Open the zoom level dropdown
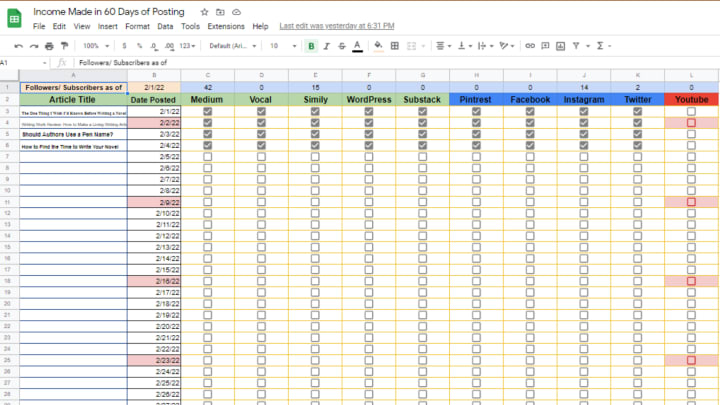This screenshot has height=405, width=720. (96, 46)
